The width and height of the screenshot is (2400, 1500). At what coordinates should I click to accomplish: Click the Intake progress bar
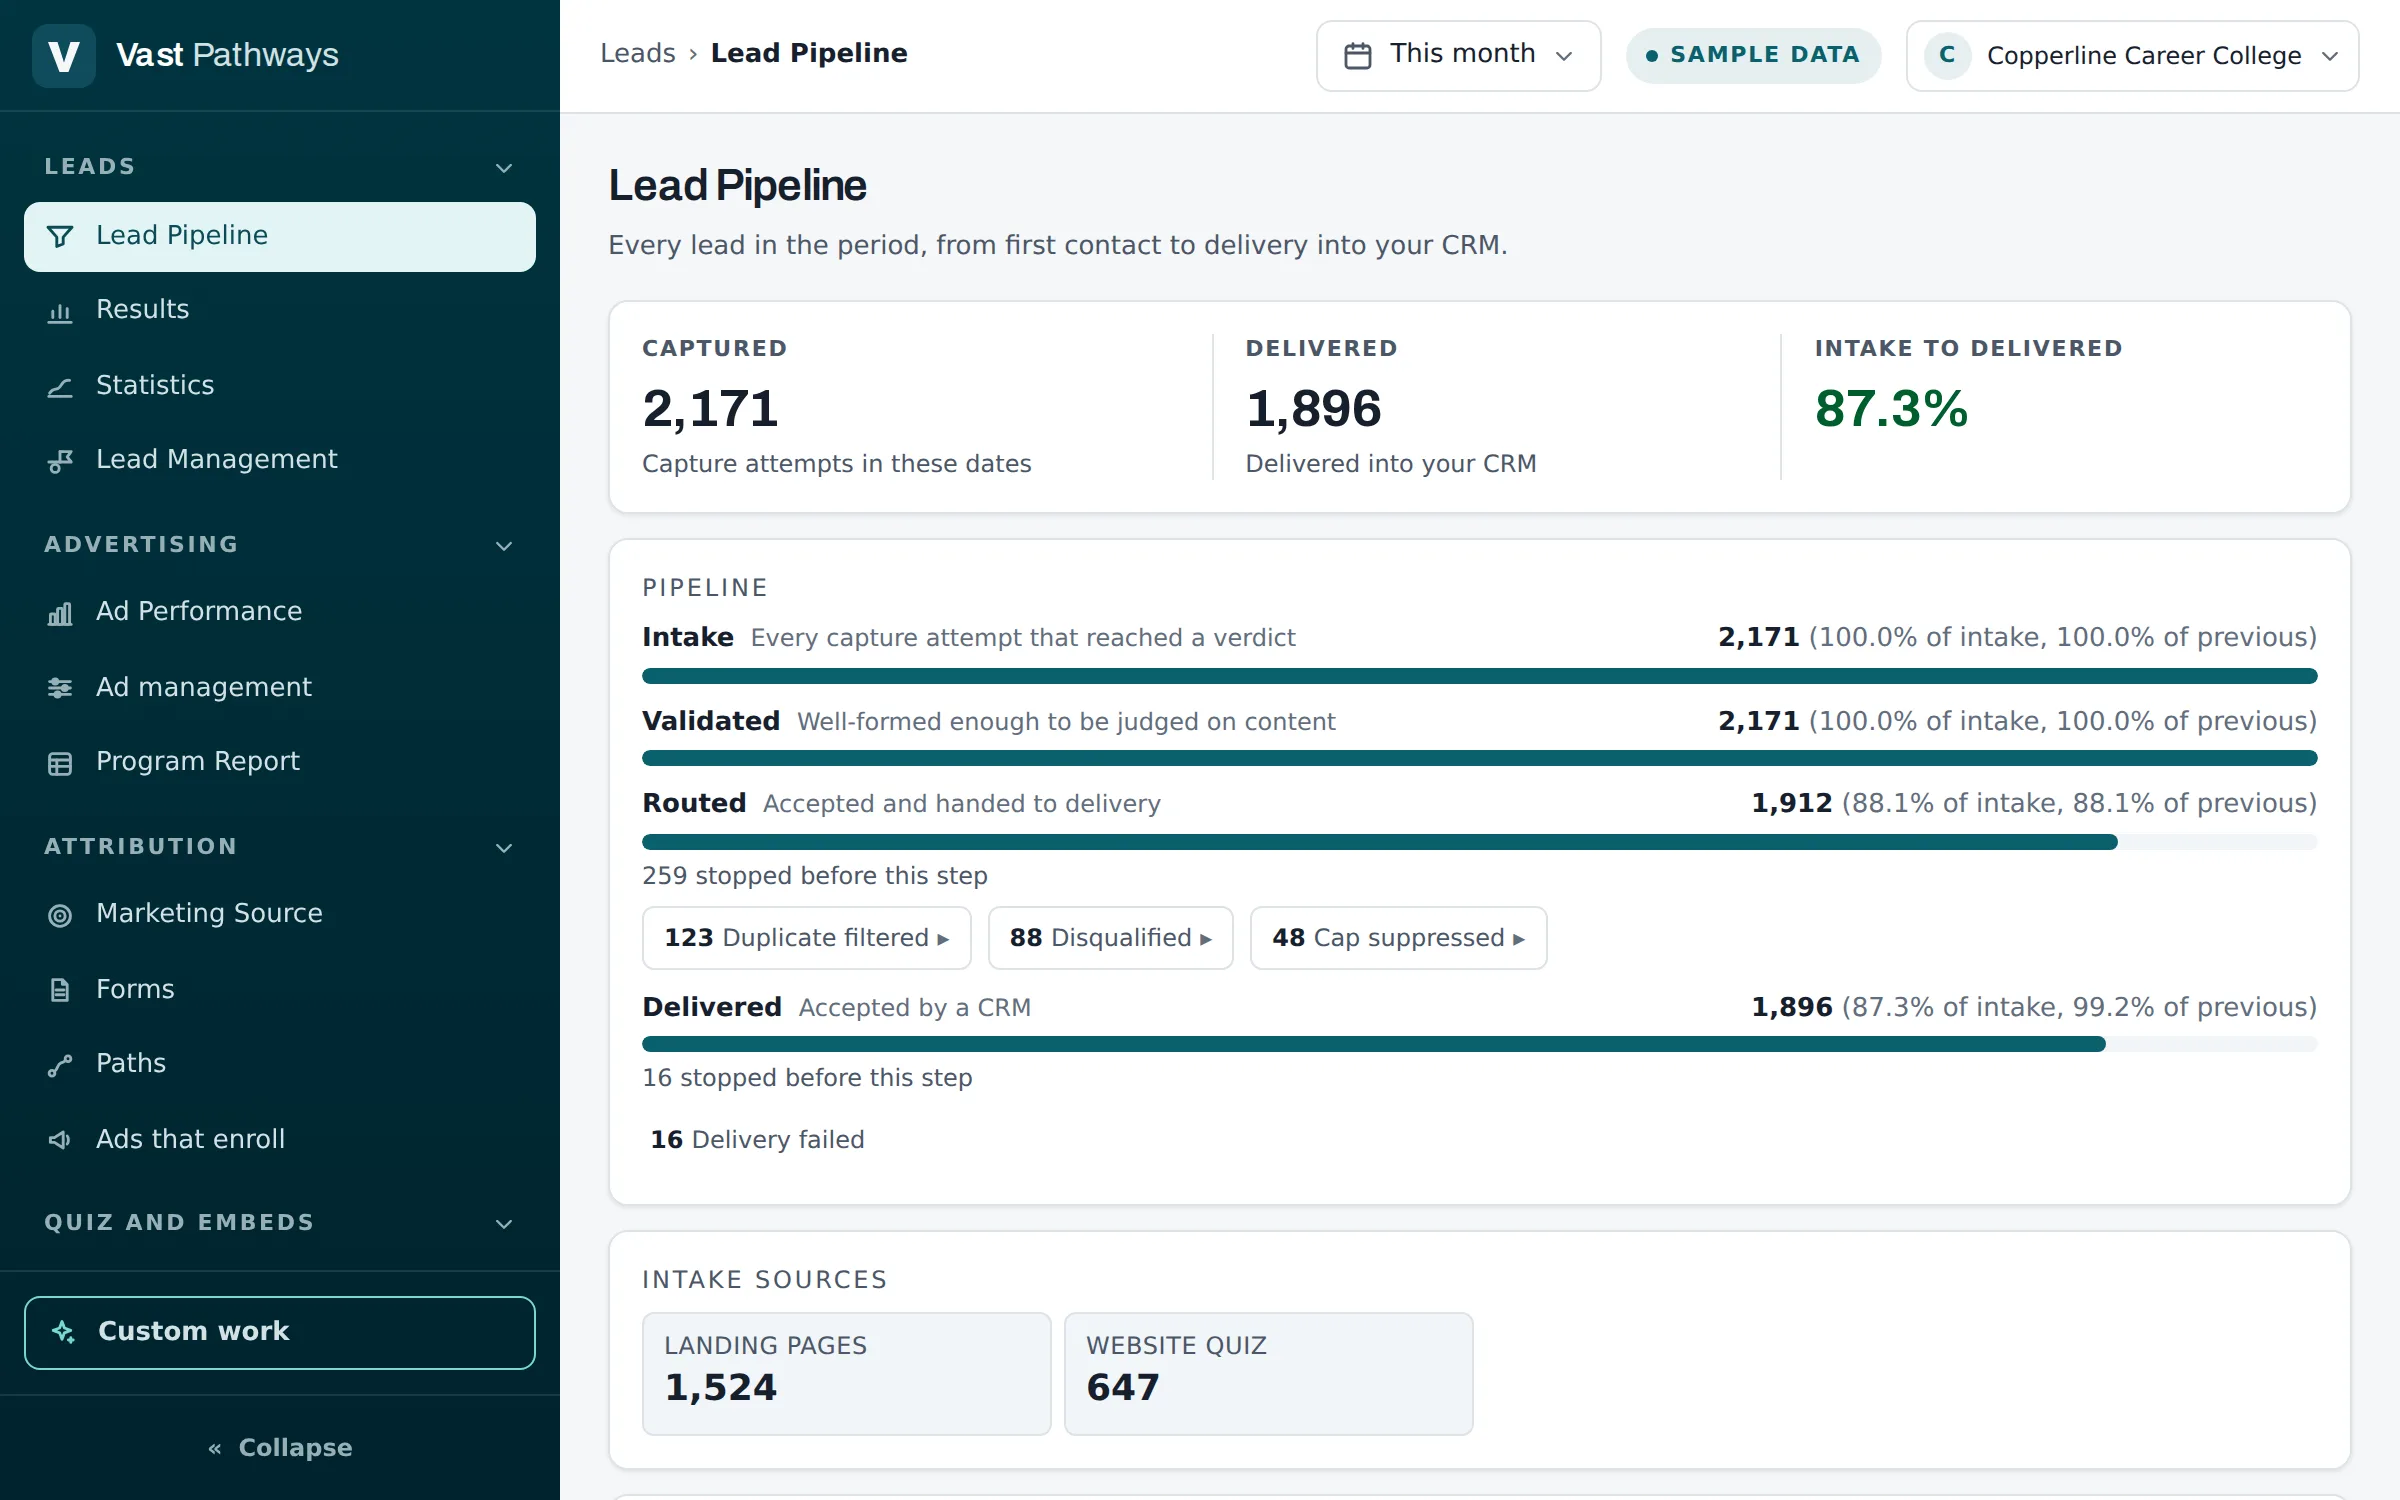(1479, 677)
